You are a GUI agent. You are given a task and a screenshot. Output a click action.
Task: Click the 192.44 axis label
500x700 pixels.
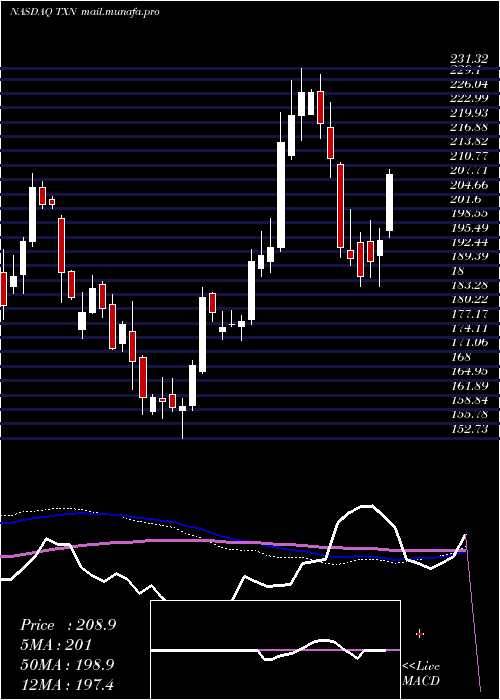(469, 242)
